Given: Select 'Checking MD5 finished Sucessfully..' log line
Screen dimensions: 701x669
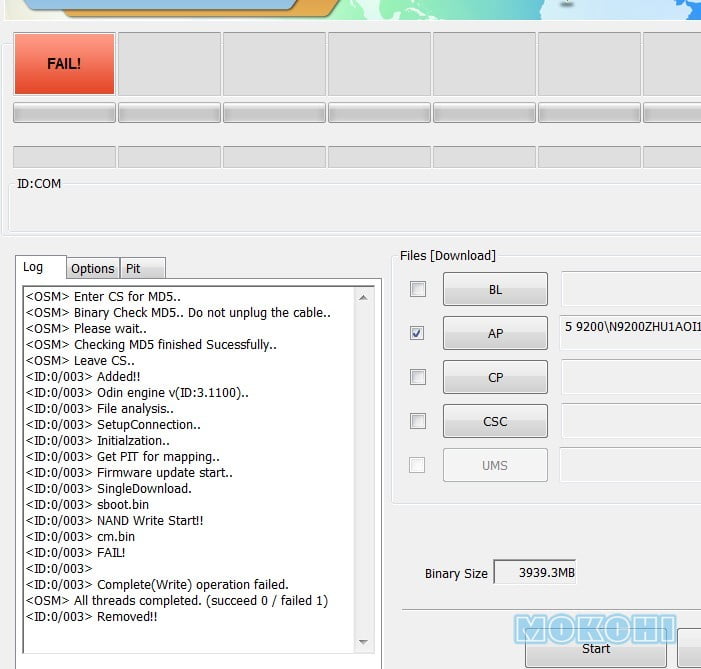Looking at the screenshot, I should [151, 345].
